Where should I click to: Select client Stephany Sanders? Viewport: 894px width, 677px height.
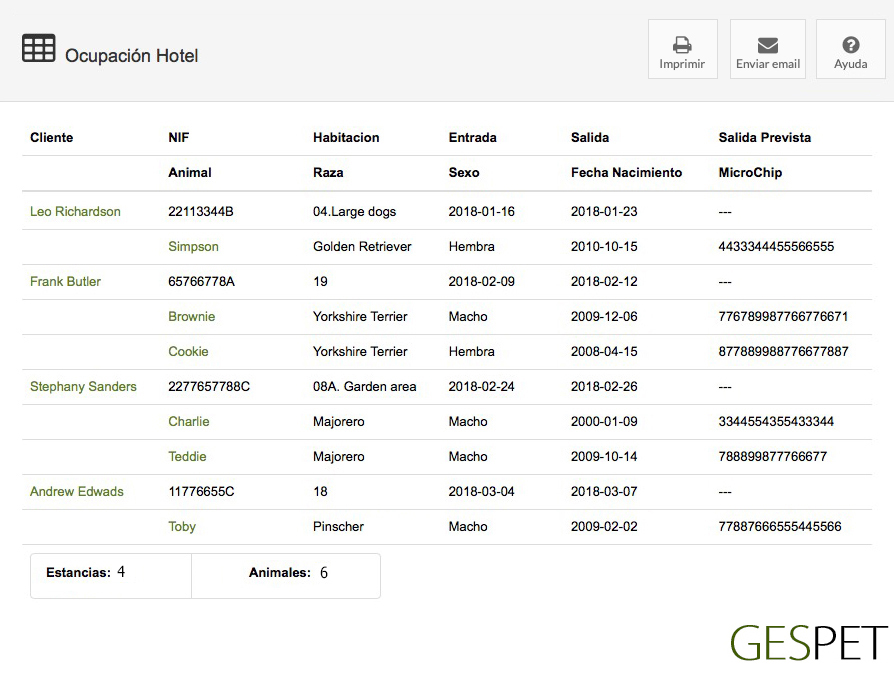click(x=83, y=387)
